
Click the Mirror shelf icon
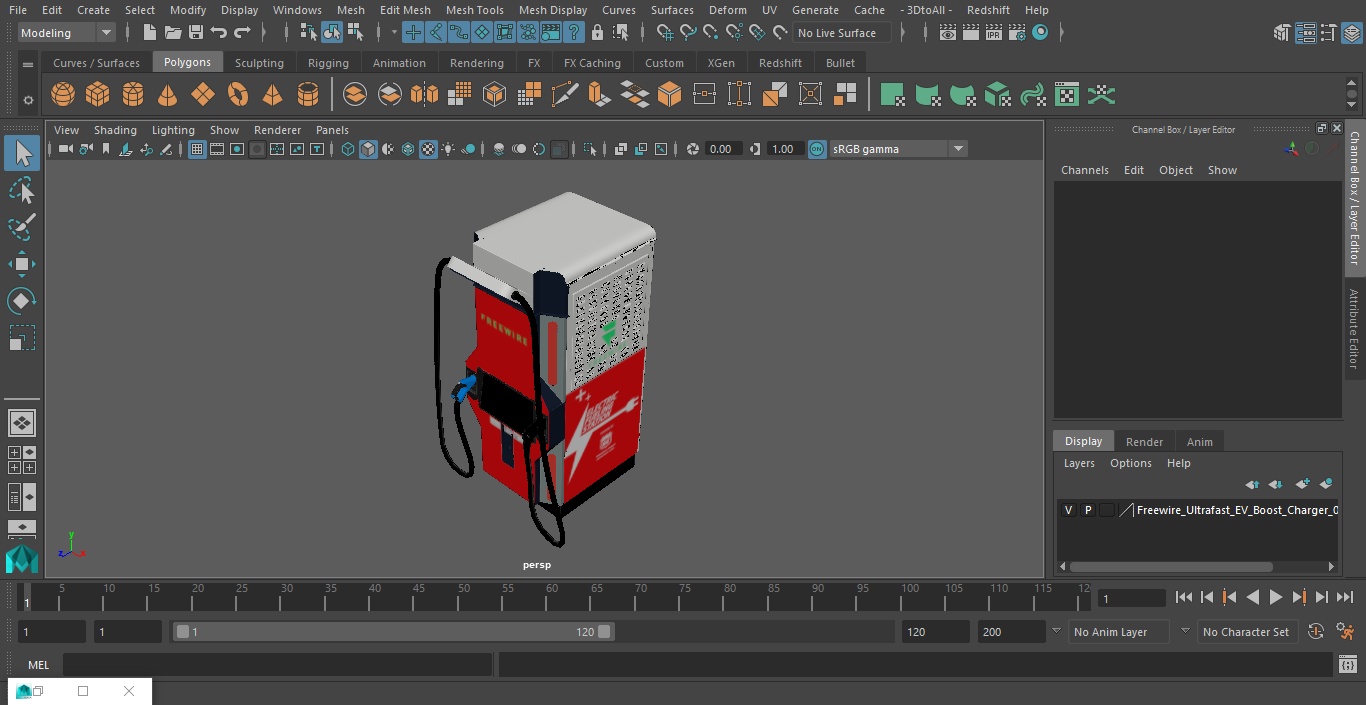pyautogui.click(x=424, y=95)
